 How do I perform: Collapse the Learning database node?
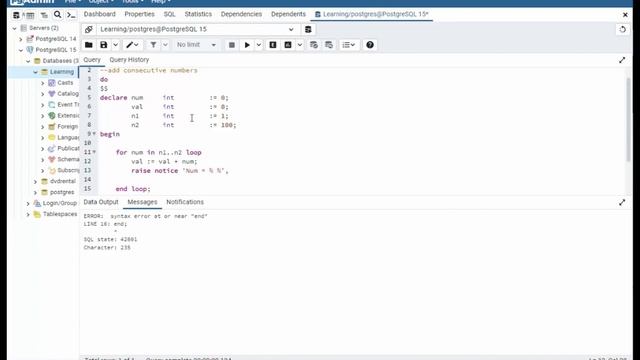click(x=36, y=72)
